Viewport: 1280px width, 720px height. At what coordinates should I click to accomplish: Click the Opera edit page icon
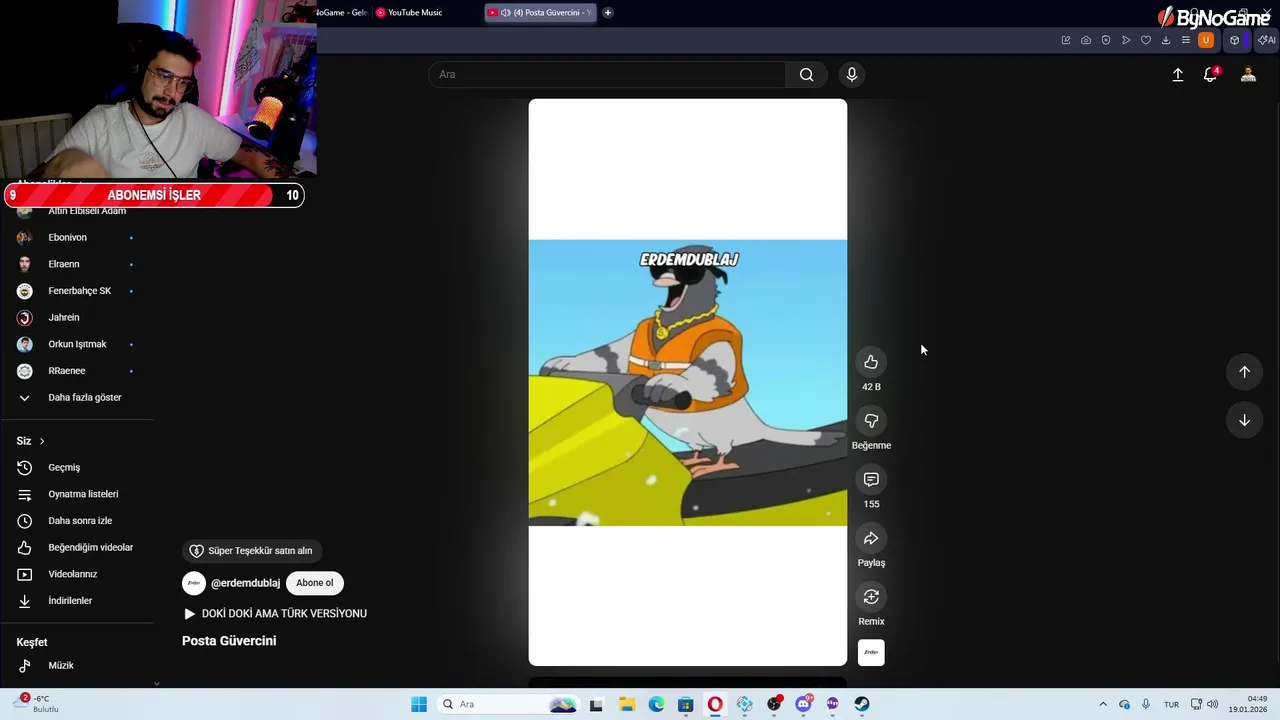click(x=1066, y=40)
